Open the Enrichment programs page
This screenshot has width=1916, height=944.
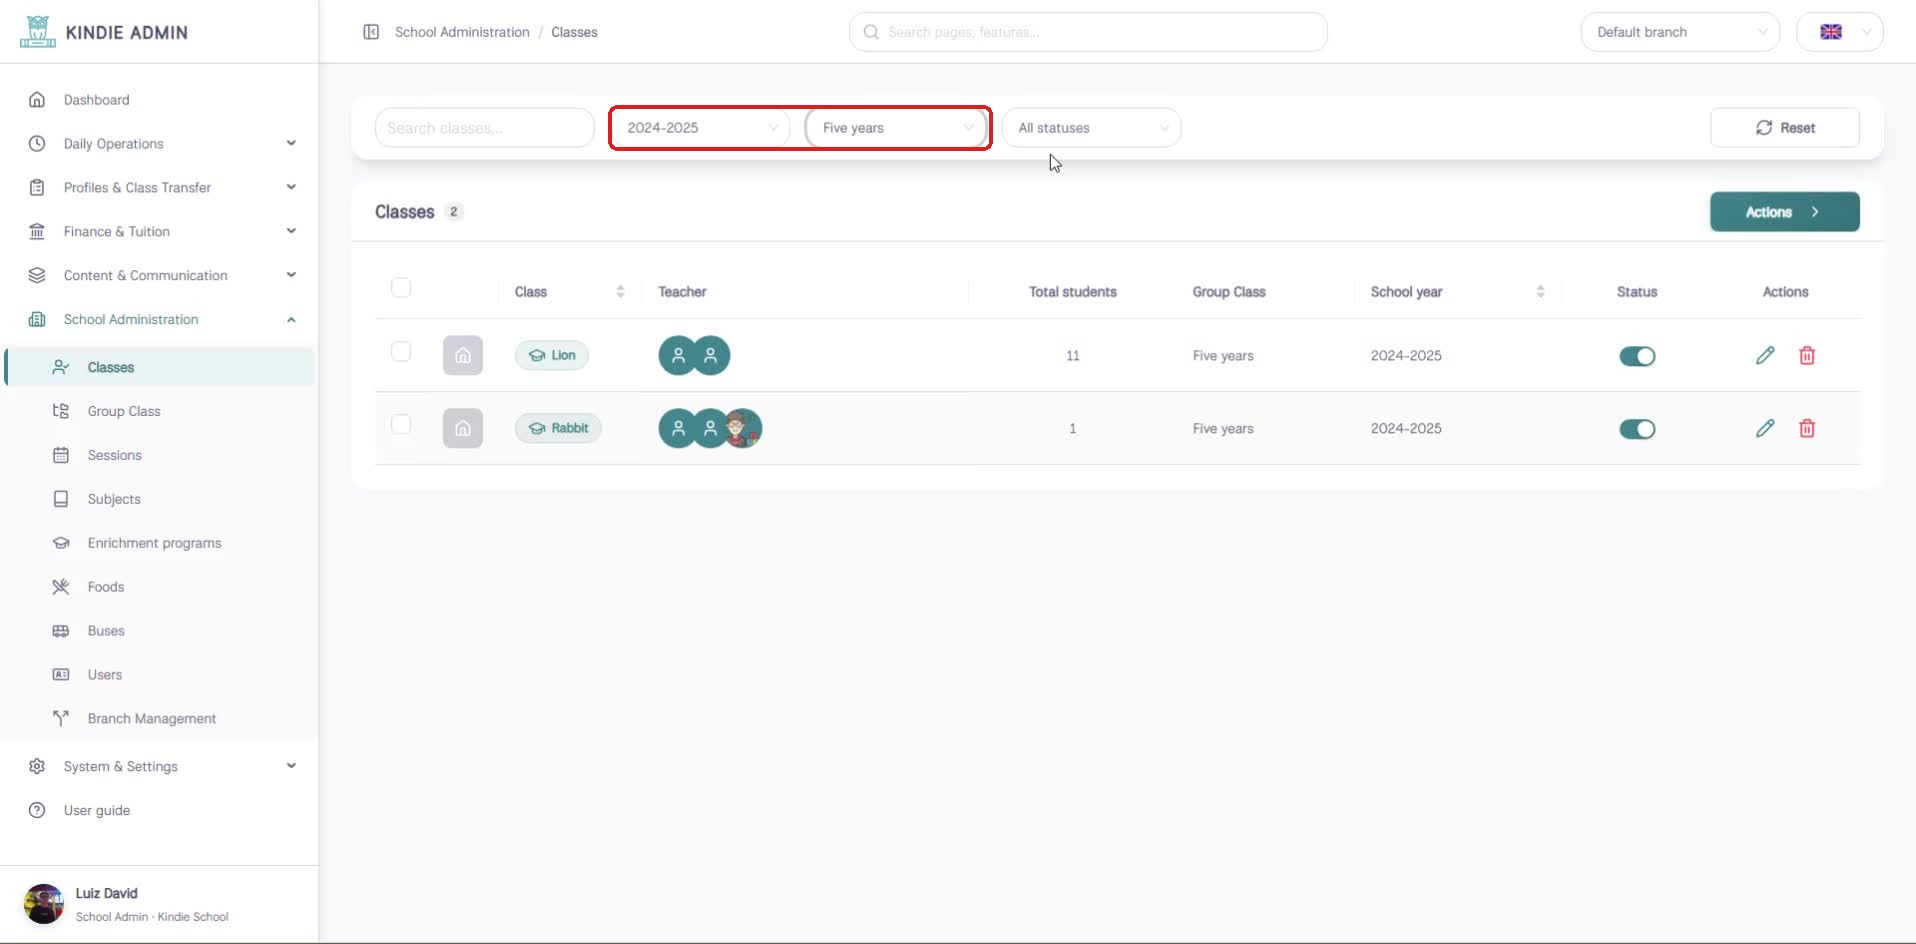[160, 543]
